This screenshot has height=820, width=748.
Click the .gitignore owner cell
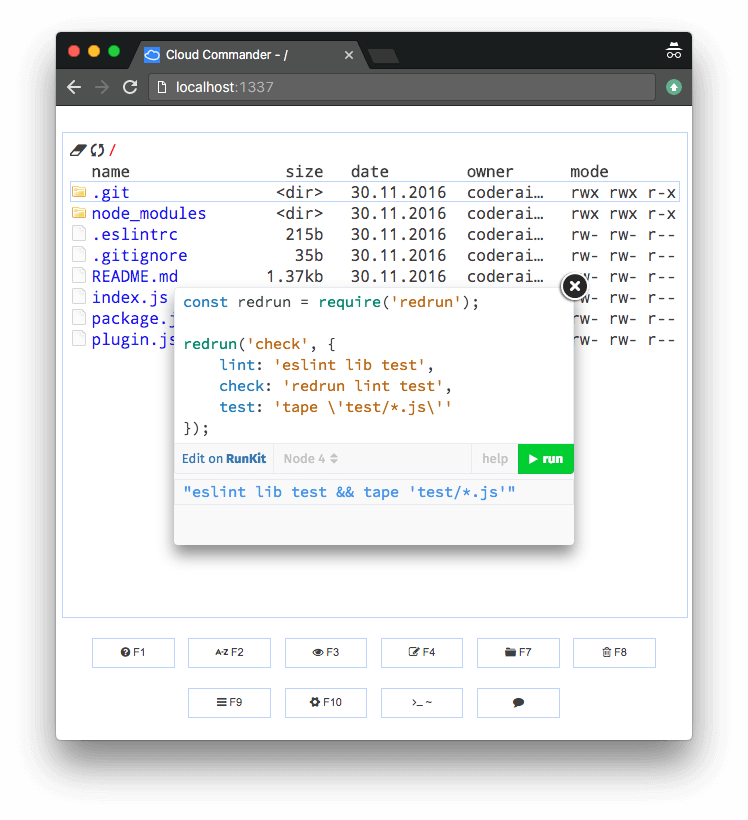505,255
